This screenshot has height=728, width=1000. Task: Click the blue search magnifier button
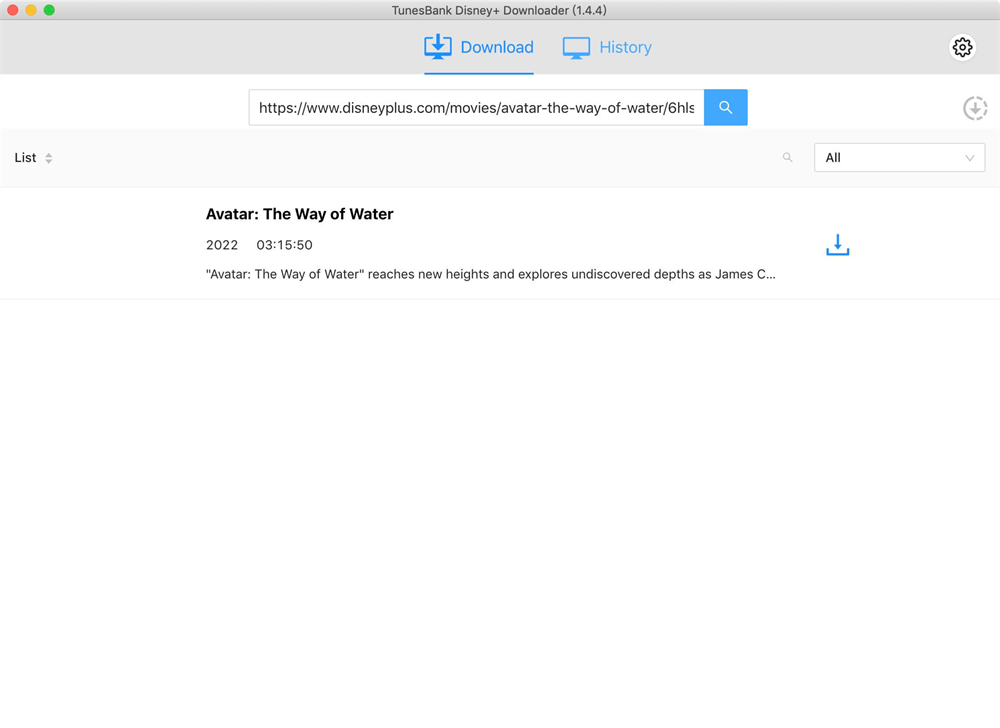[725, 107]
